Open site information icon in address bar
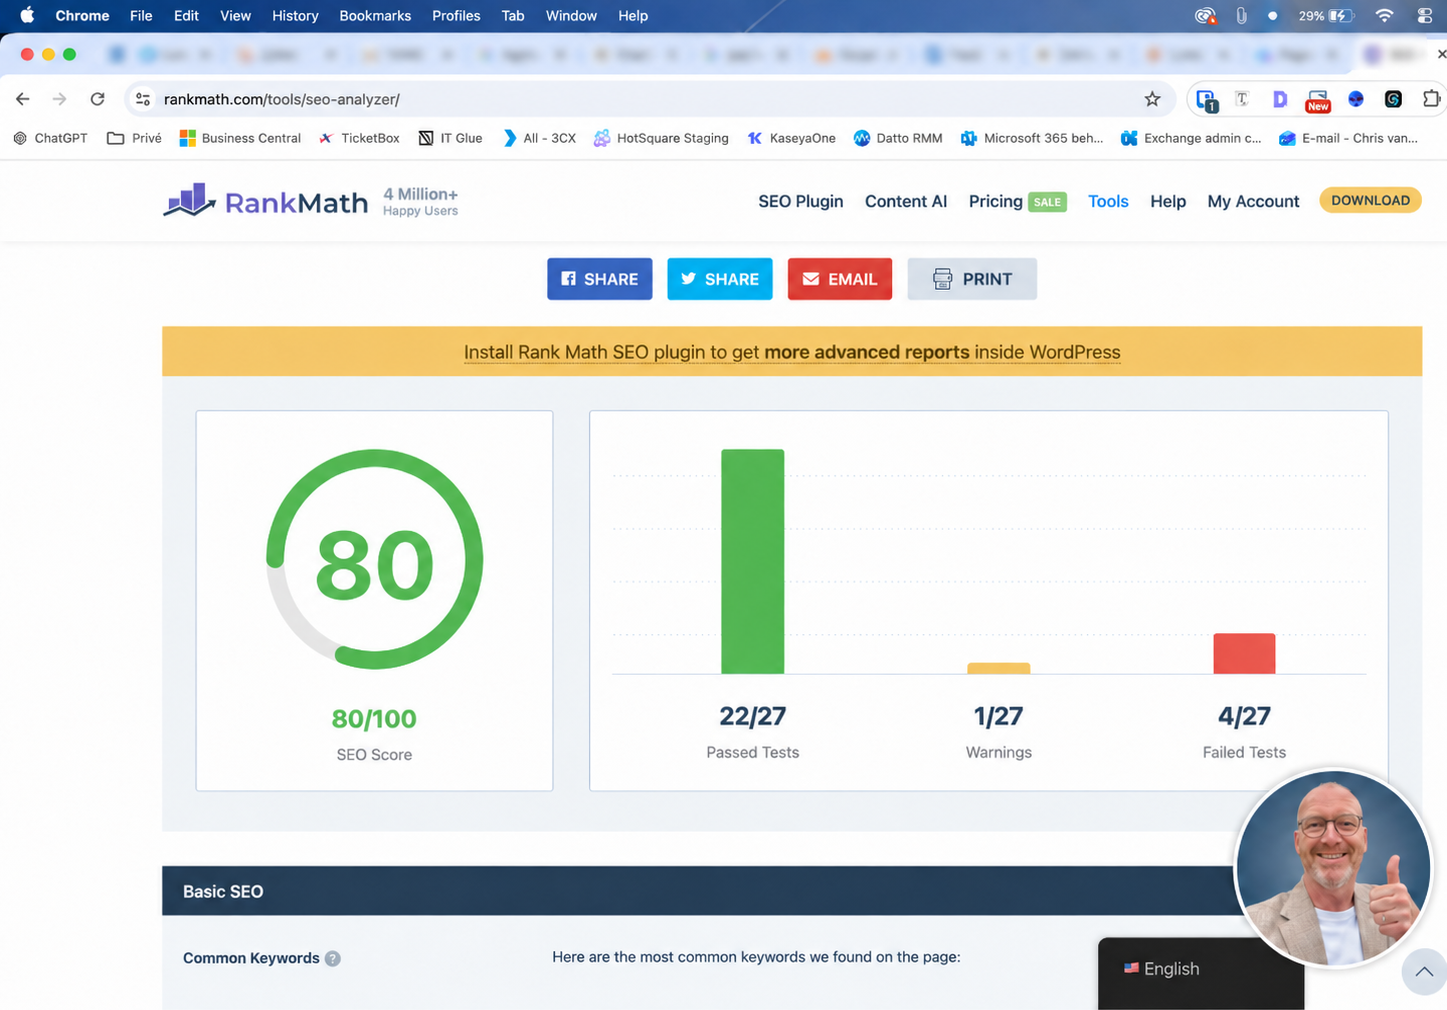1447x1010 pixels. [x=143, y=99]
